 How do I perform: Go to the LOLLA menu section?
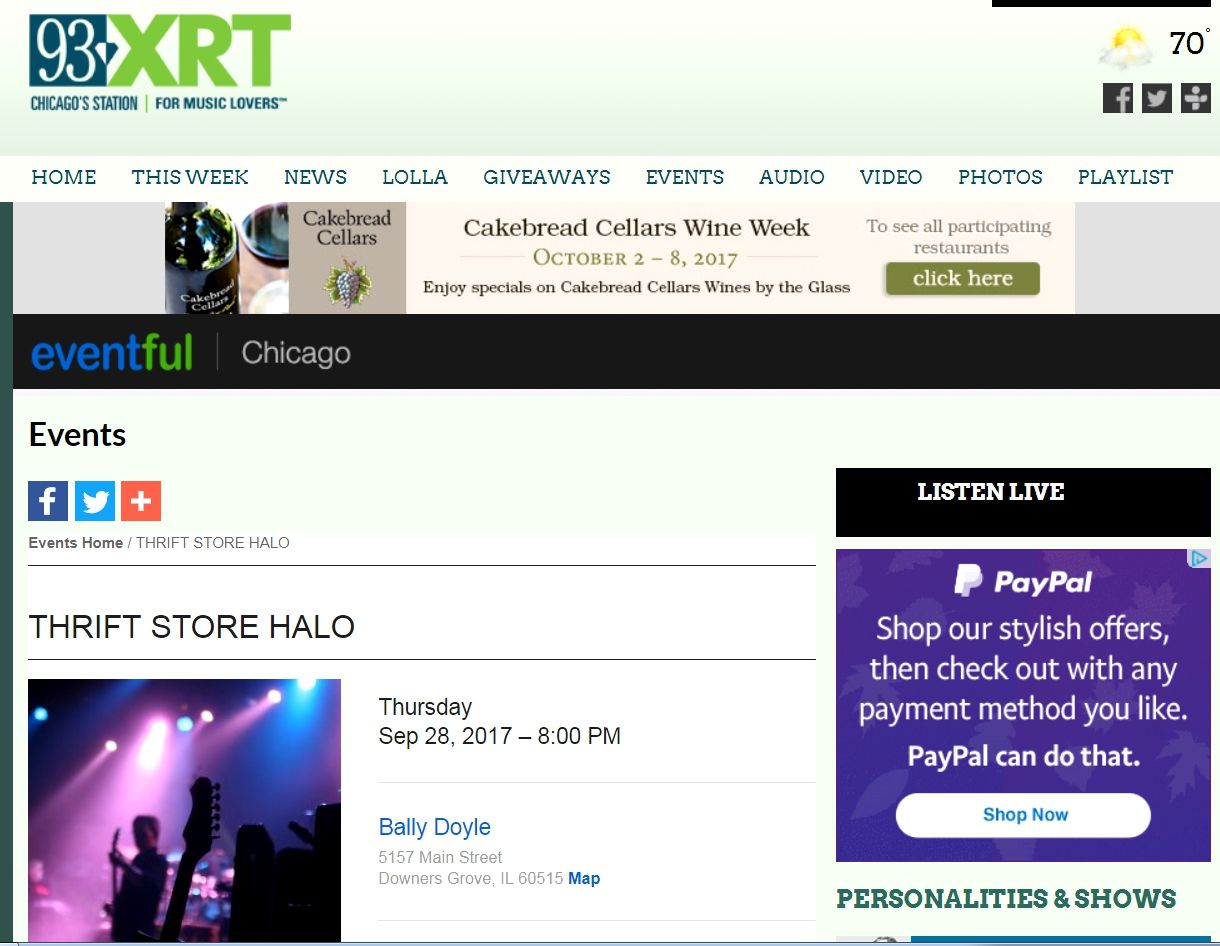[x=415, y=177]
